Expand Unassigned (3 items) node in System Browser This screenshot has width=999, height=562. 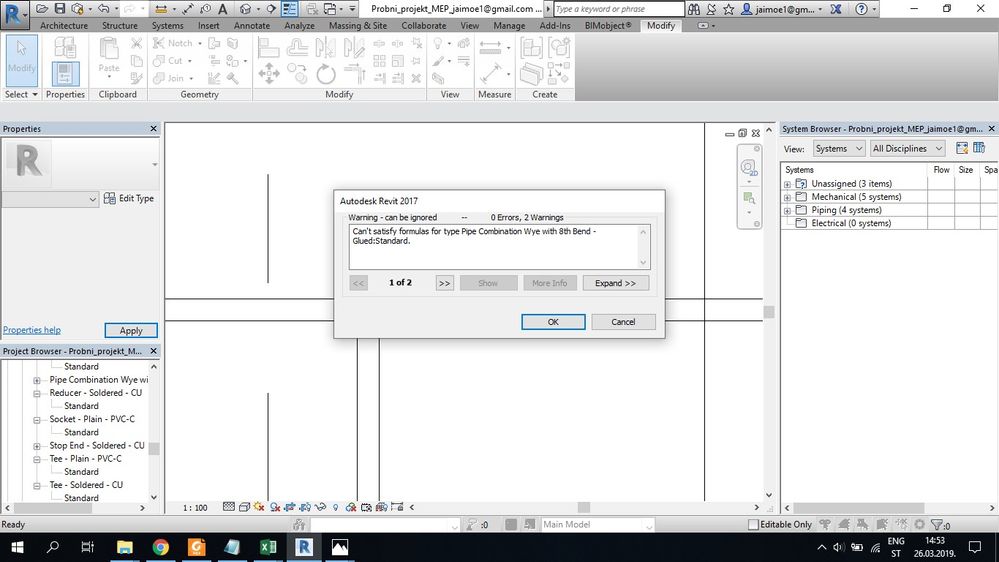coord(787,184)
